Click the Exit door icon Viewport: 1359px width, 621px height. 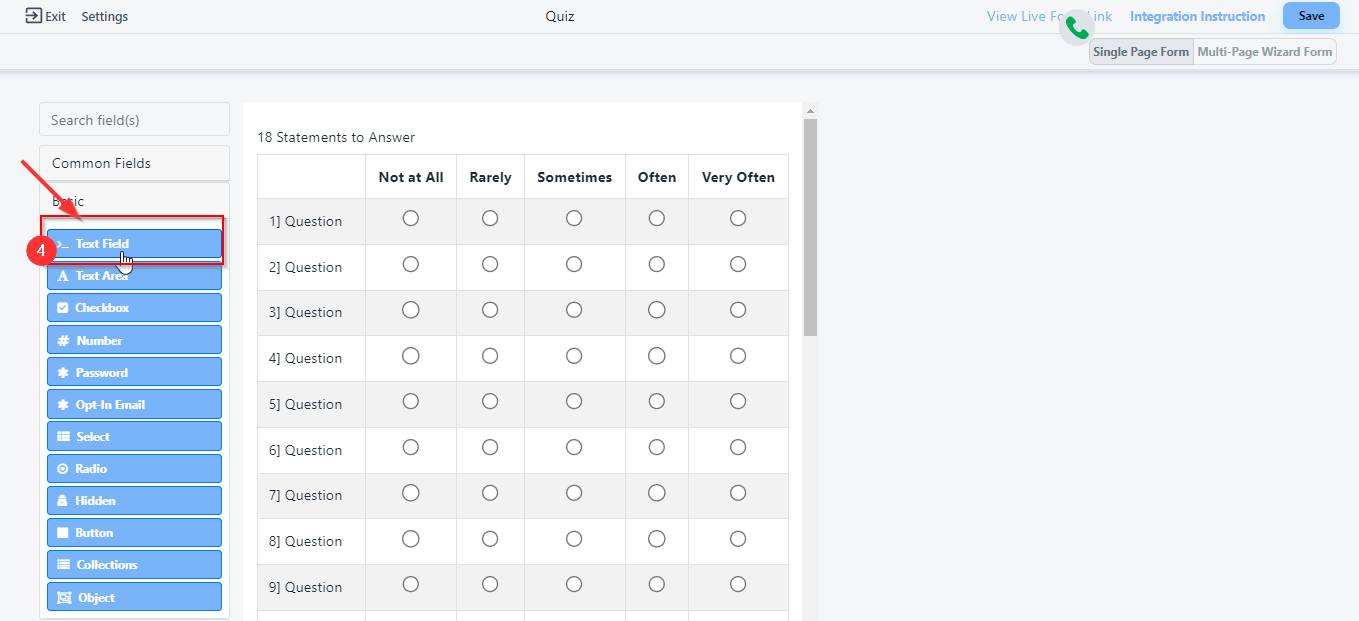[33, 16]
